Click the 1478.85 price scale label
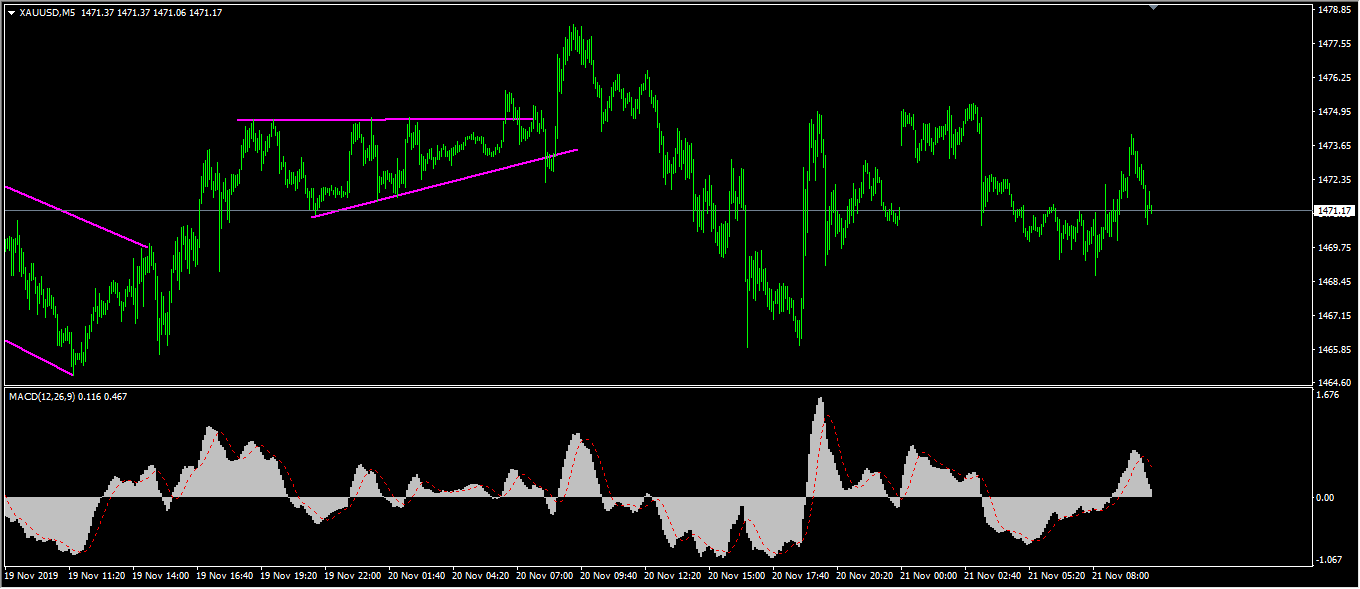Viewport: 1360px width, 589px height. [1335, 10]
